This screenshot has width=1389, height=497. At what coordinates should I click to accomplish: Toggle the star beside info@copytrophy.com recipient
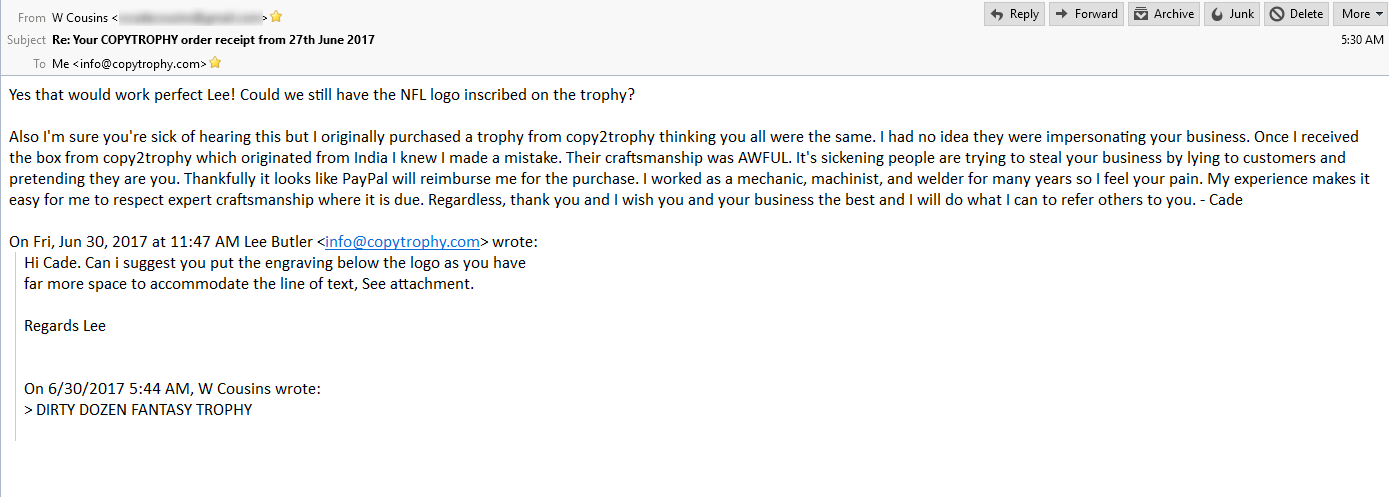(215, 63)
